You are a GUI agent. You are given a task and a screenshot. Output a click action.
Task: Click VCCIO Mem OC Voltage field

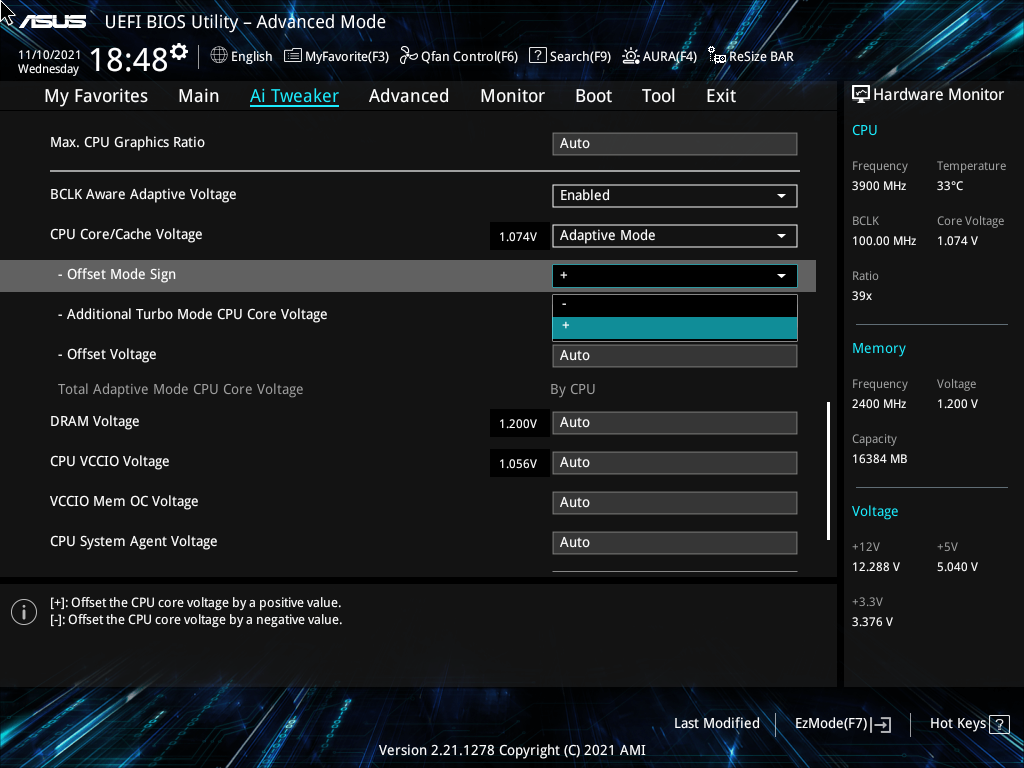pos(675,503)
